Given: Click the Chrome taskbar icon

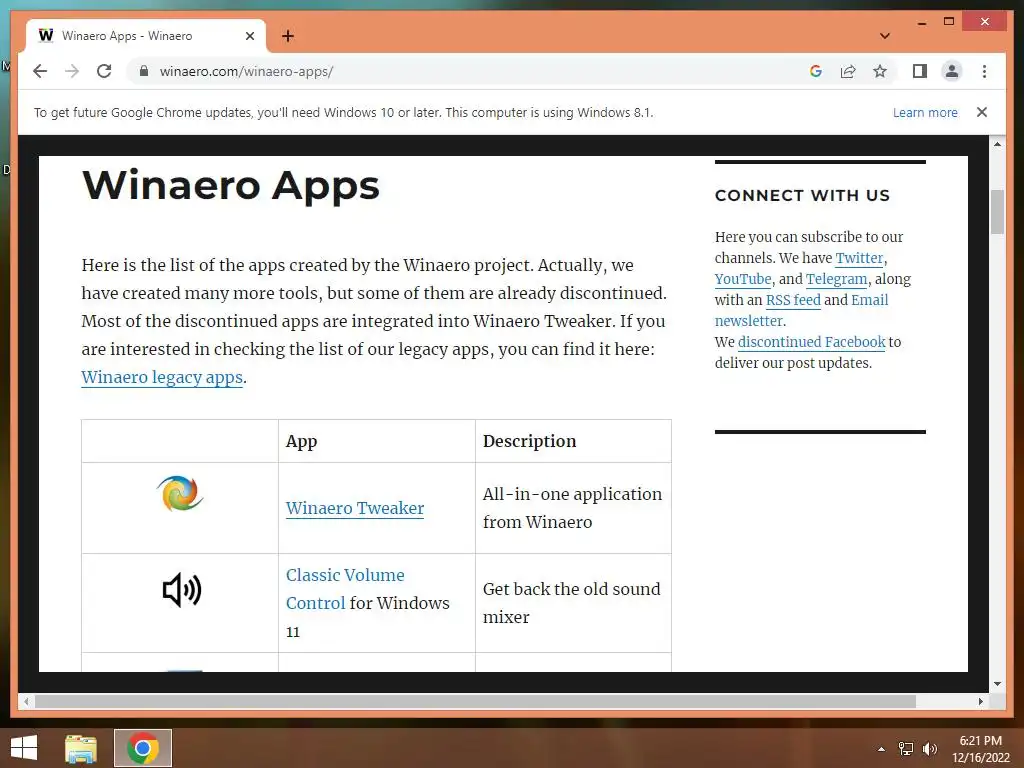Looking at the screenshot, I should (x=143, y=748).
